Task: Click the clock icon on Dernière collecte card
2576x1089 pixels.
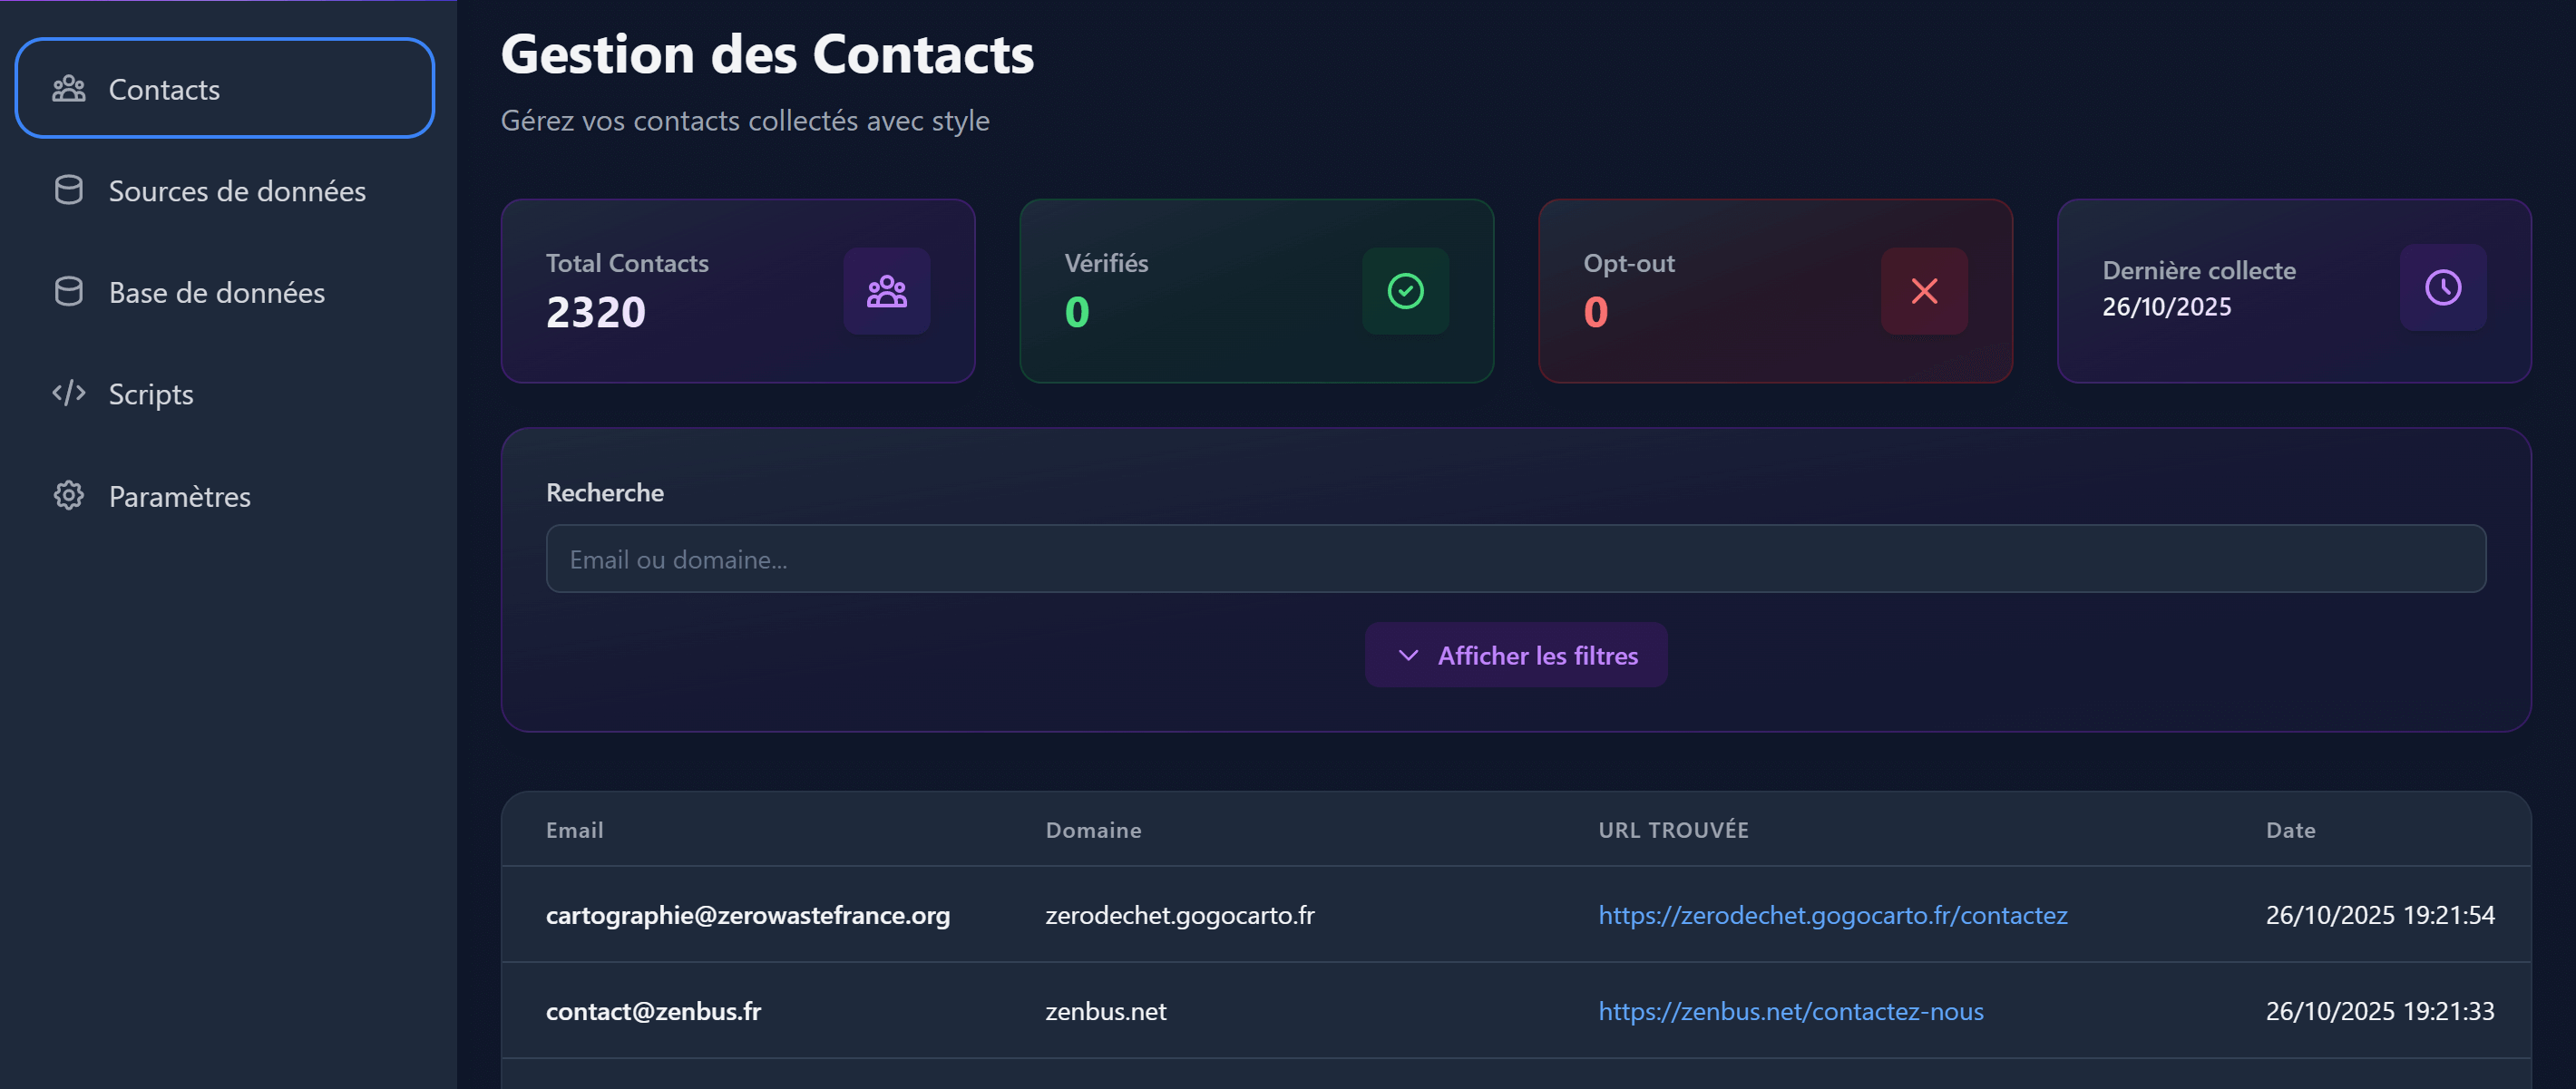Action: point(2442,288)
